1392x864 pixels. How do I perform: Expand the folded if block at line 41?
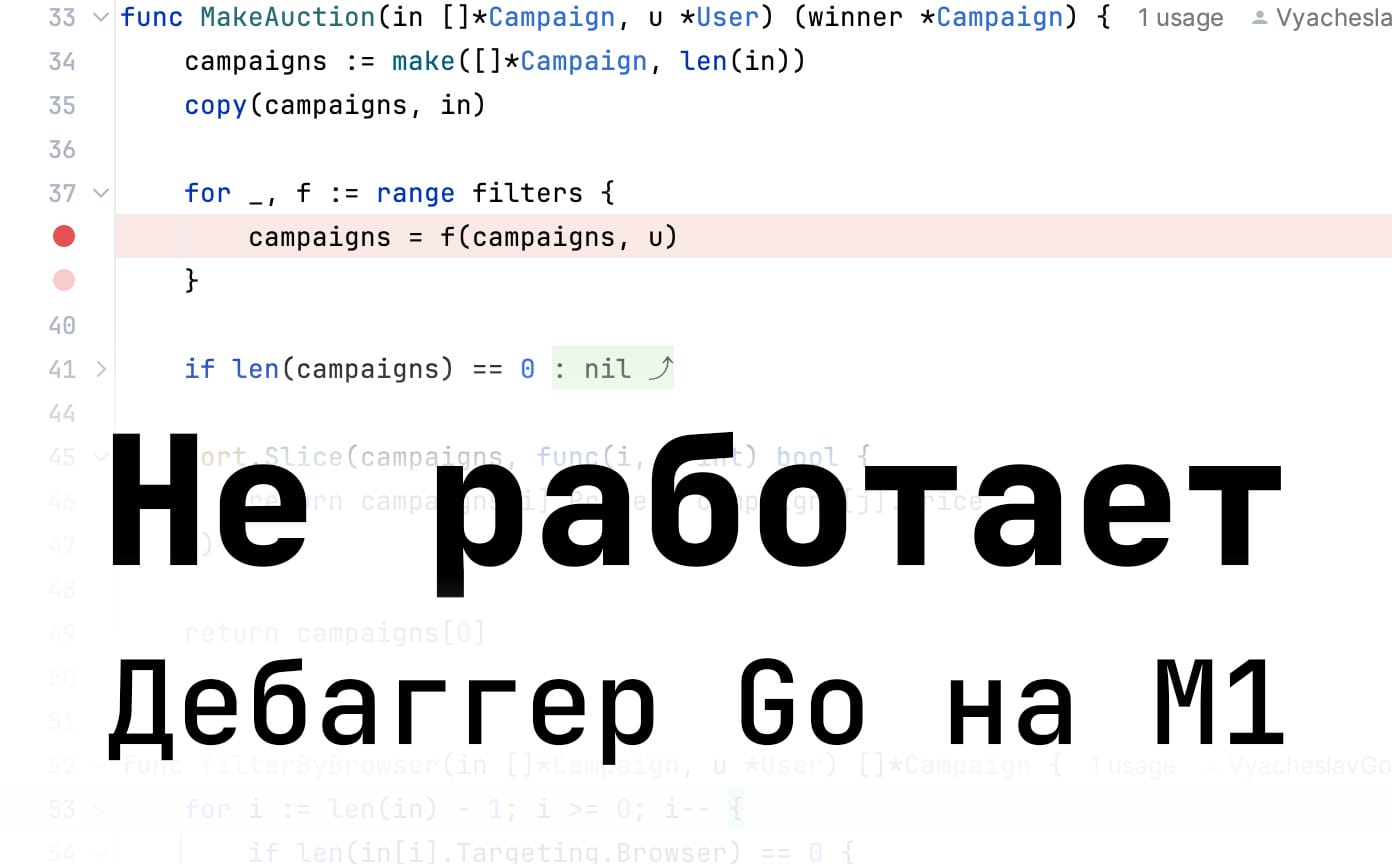pos(101,369)
